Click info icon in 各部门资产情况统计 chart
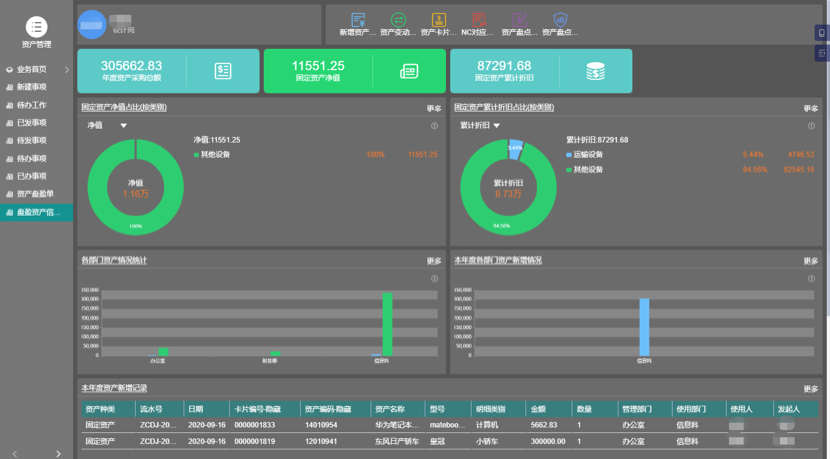Viewport: 830px width, 459px height. (434, 279)
